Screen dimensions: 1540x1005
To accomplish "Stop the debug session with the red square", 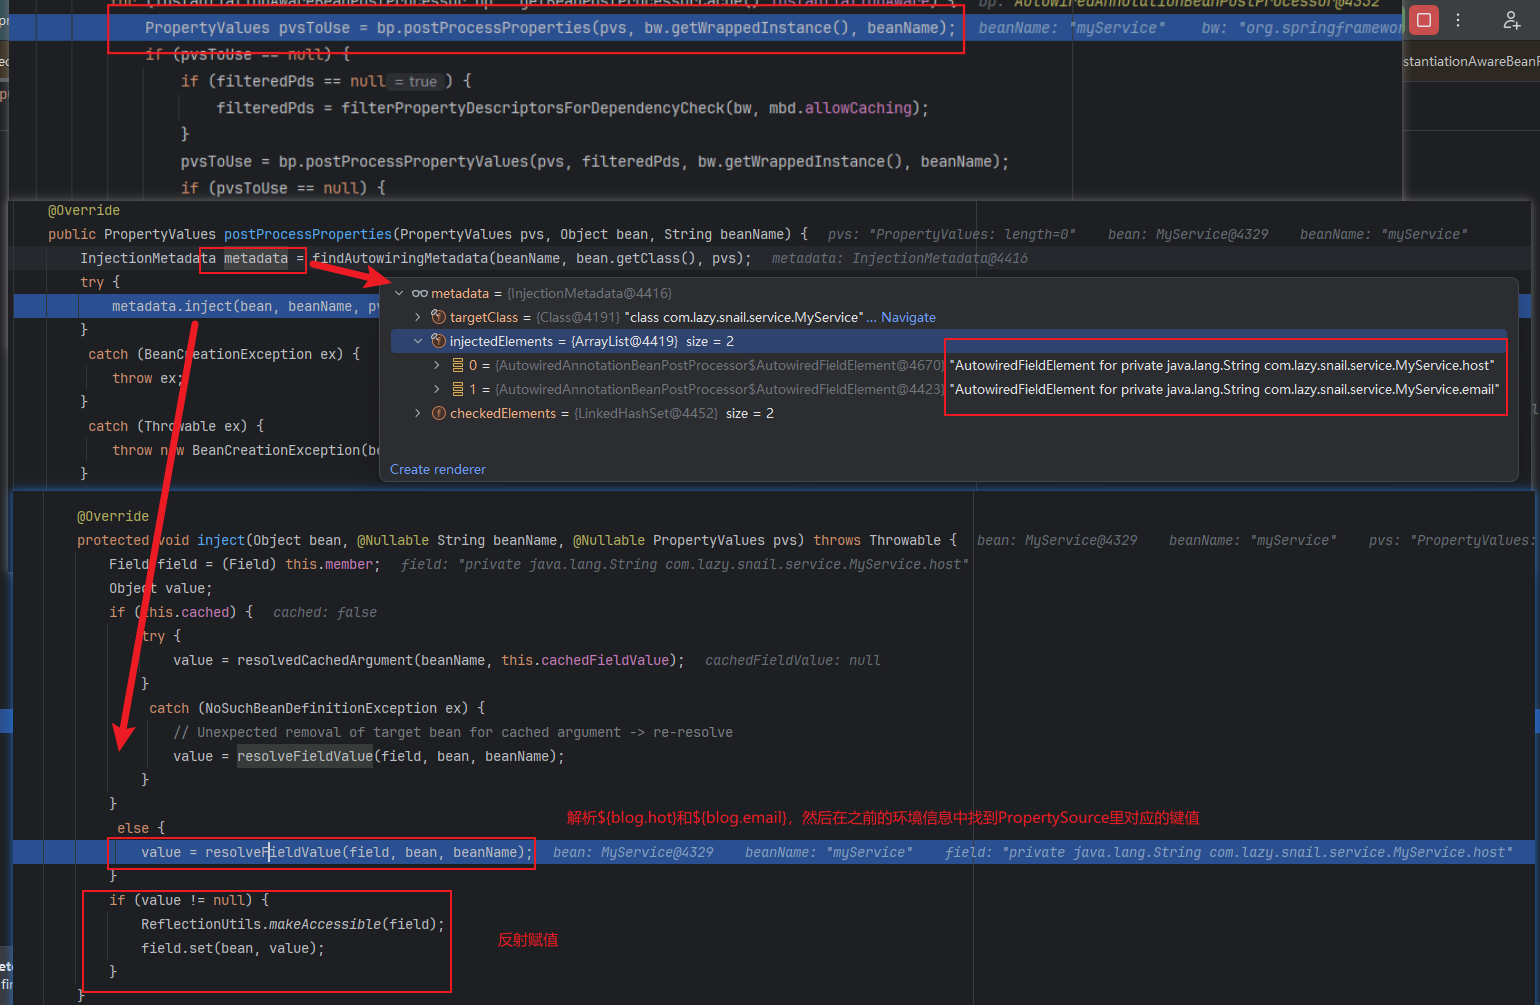I will (1424, 19).
